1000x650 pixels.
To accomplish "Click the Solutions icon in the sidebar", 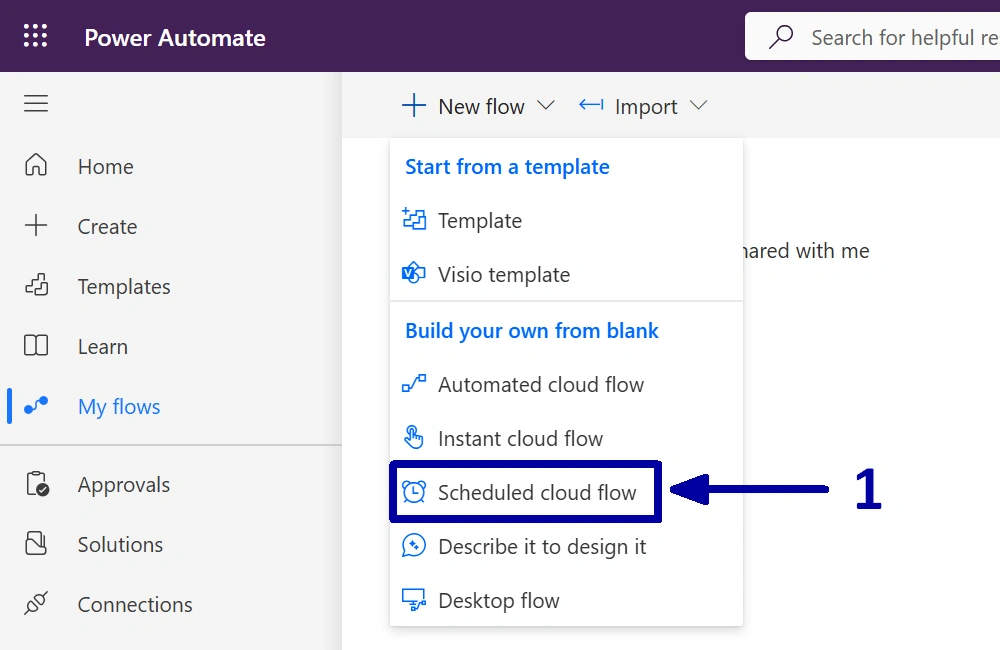I will pyautogui.click(x=36, y=543).
